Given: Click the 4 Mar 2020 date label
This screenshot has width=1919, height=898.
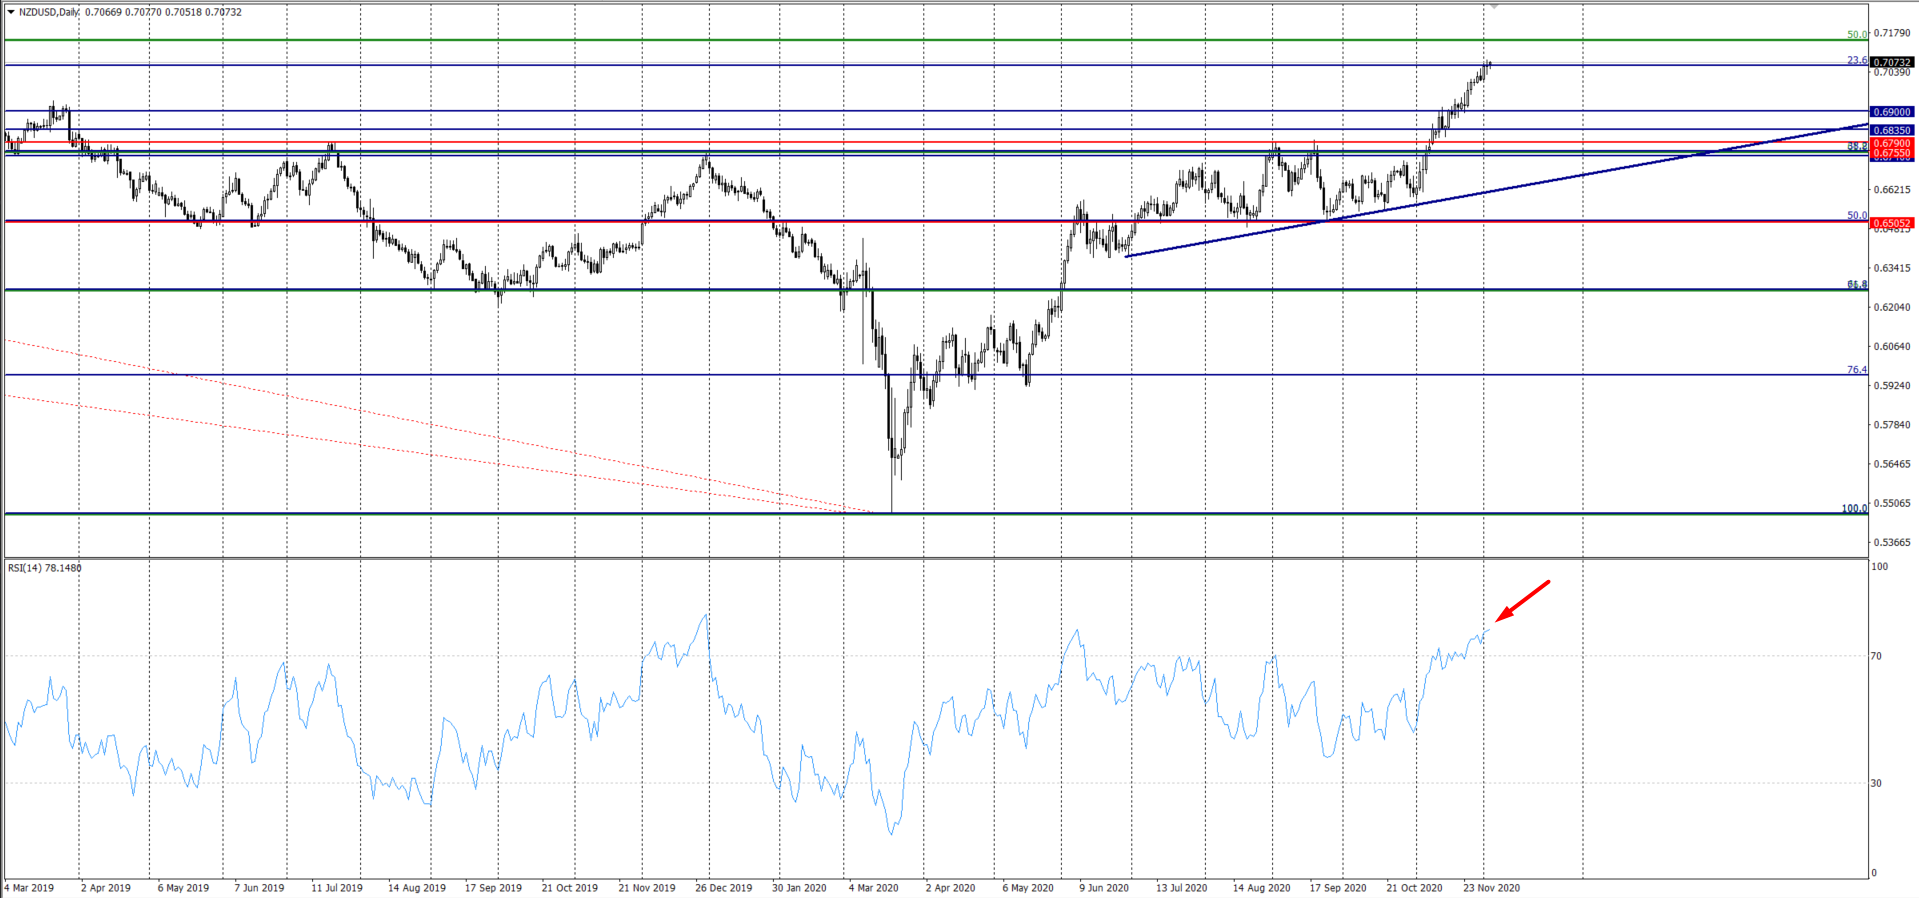Looking at the screenshot, I should click(873, 887).
